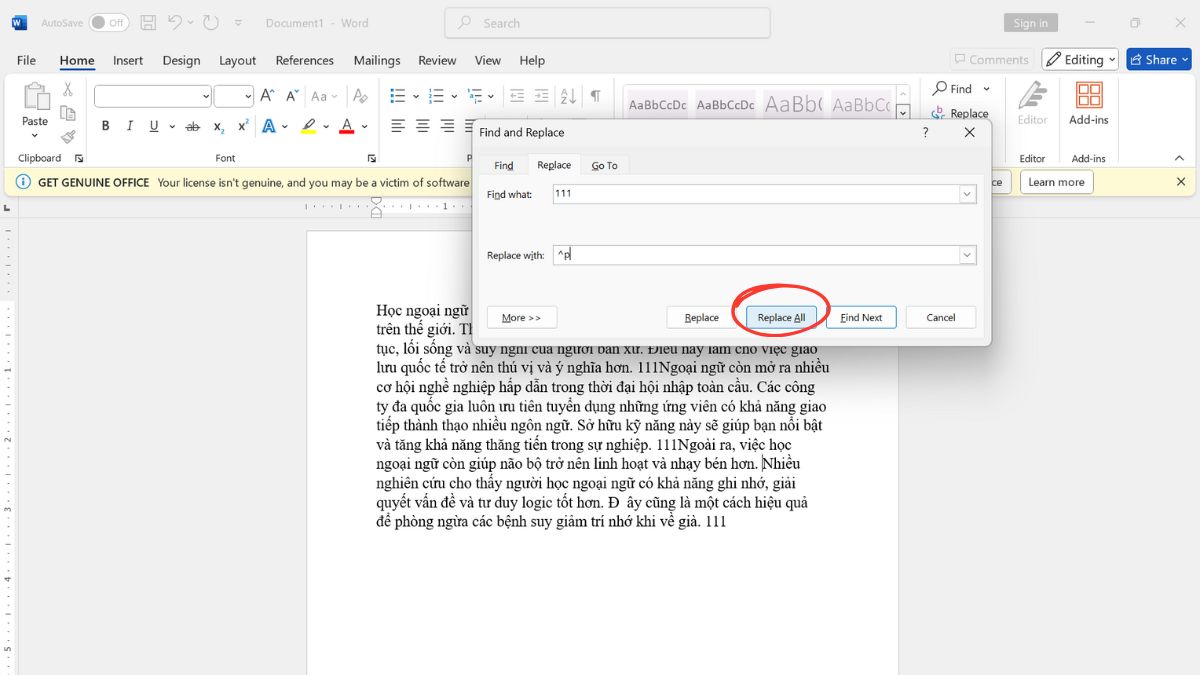The image size is (1200, 675).
Task: Click the numbered list icon
Action: pos(438,96)
